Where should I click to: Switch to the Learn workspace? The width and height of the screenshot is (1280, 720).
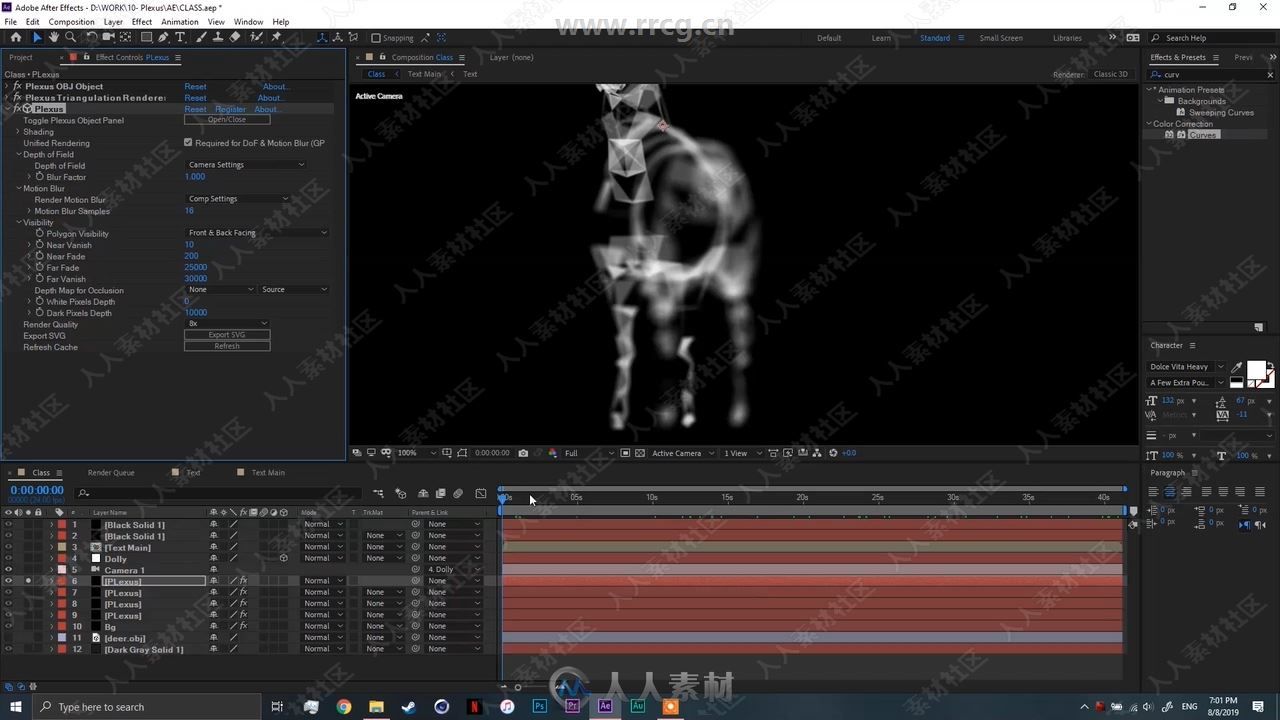pyautogui.click(x=881, y=38)
